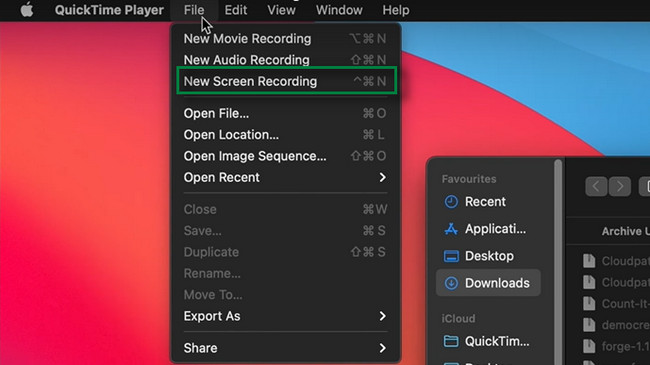The height and width of the screenshot is (365, 650).
Task: Go forward with Finder's forward arrow
Action: [620, 186]
